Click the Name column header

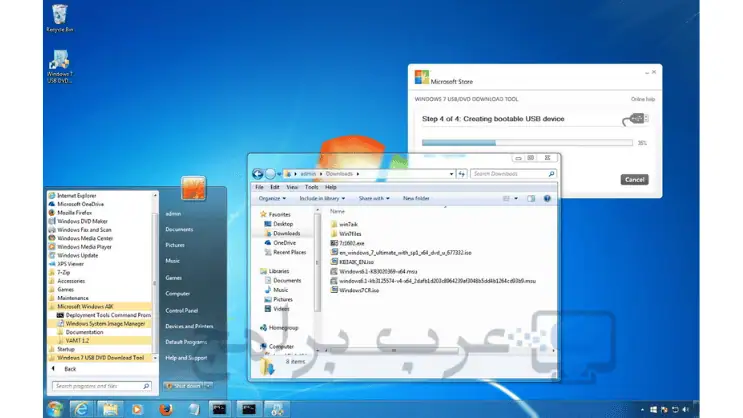[337, 211]
